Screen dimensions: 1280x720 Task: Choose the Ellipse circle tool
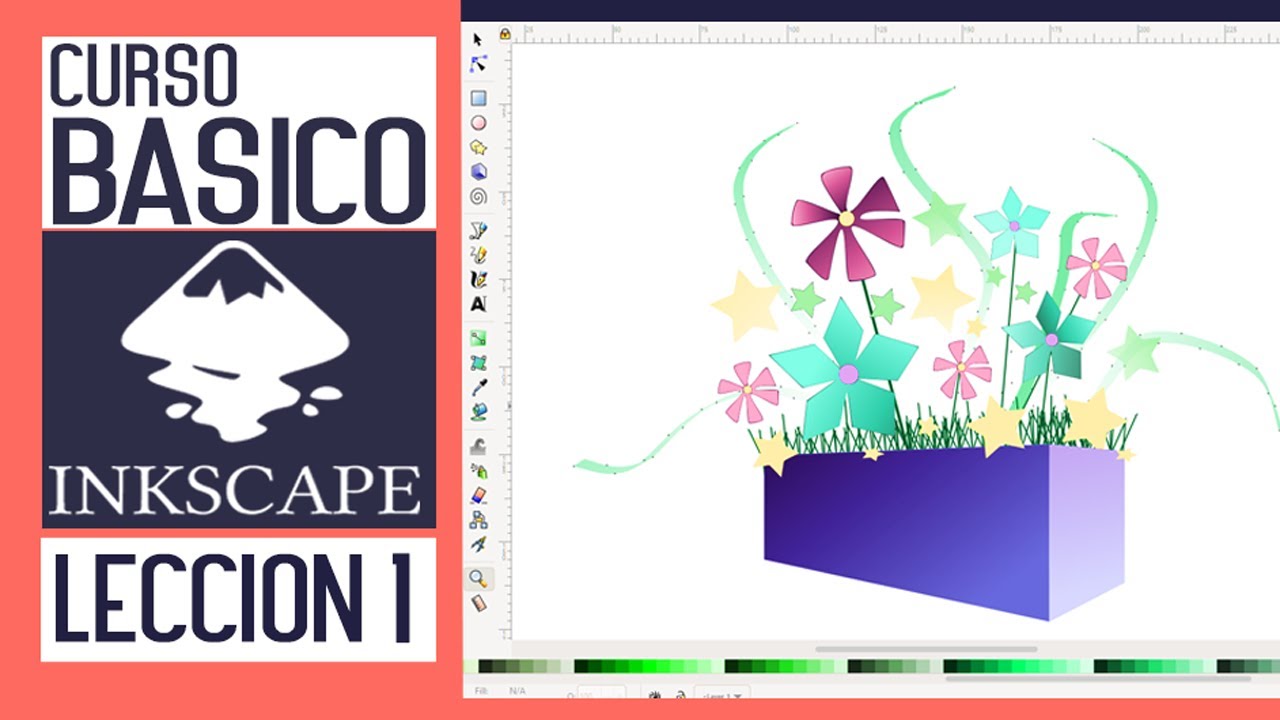(478, 123)
